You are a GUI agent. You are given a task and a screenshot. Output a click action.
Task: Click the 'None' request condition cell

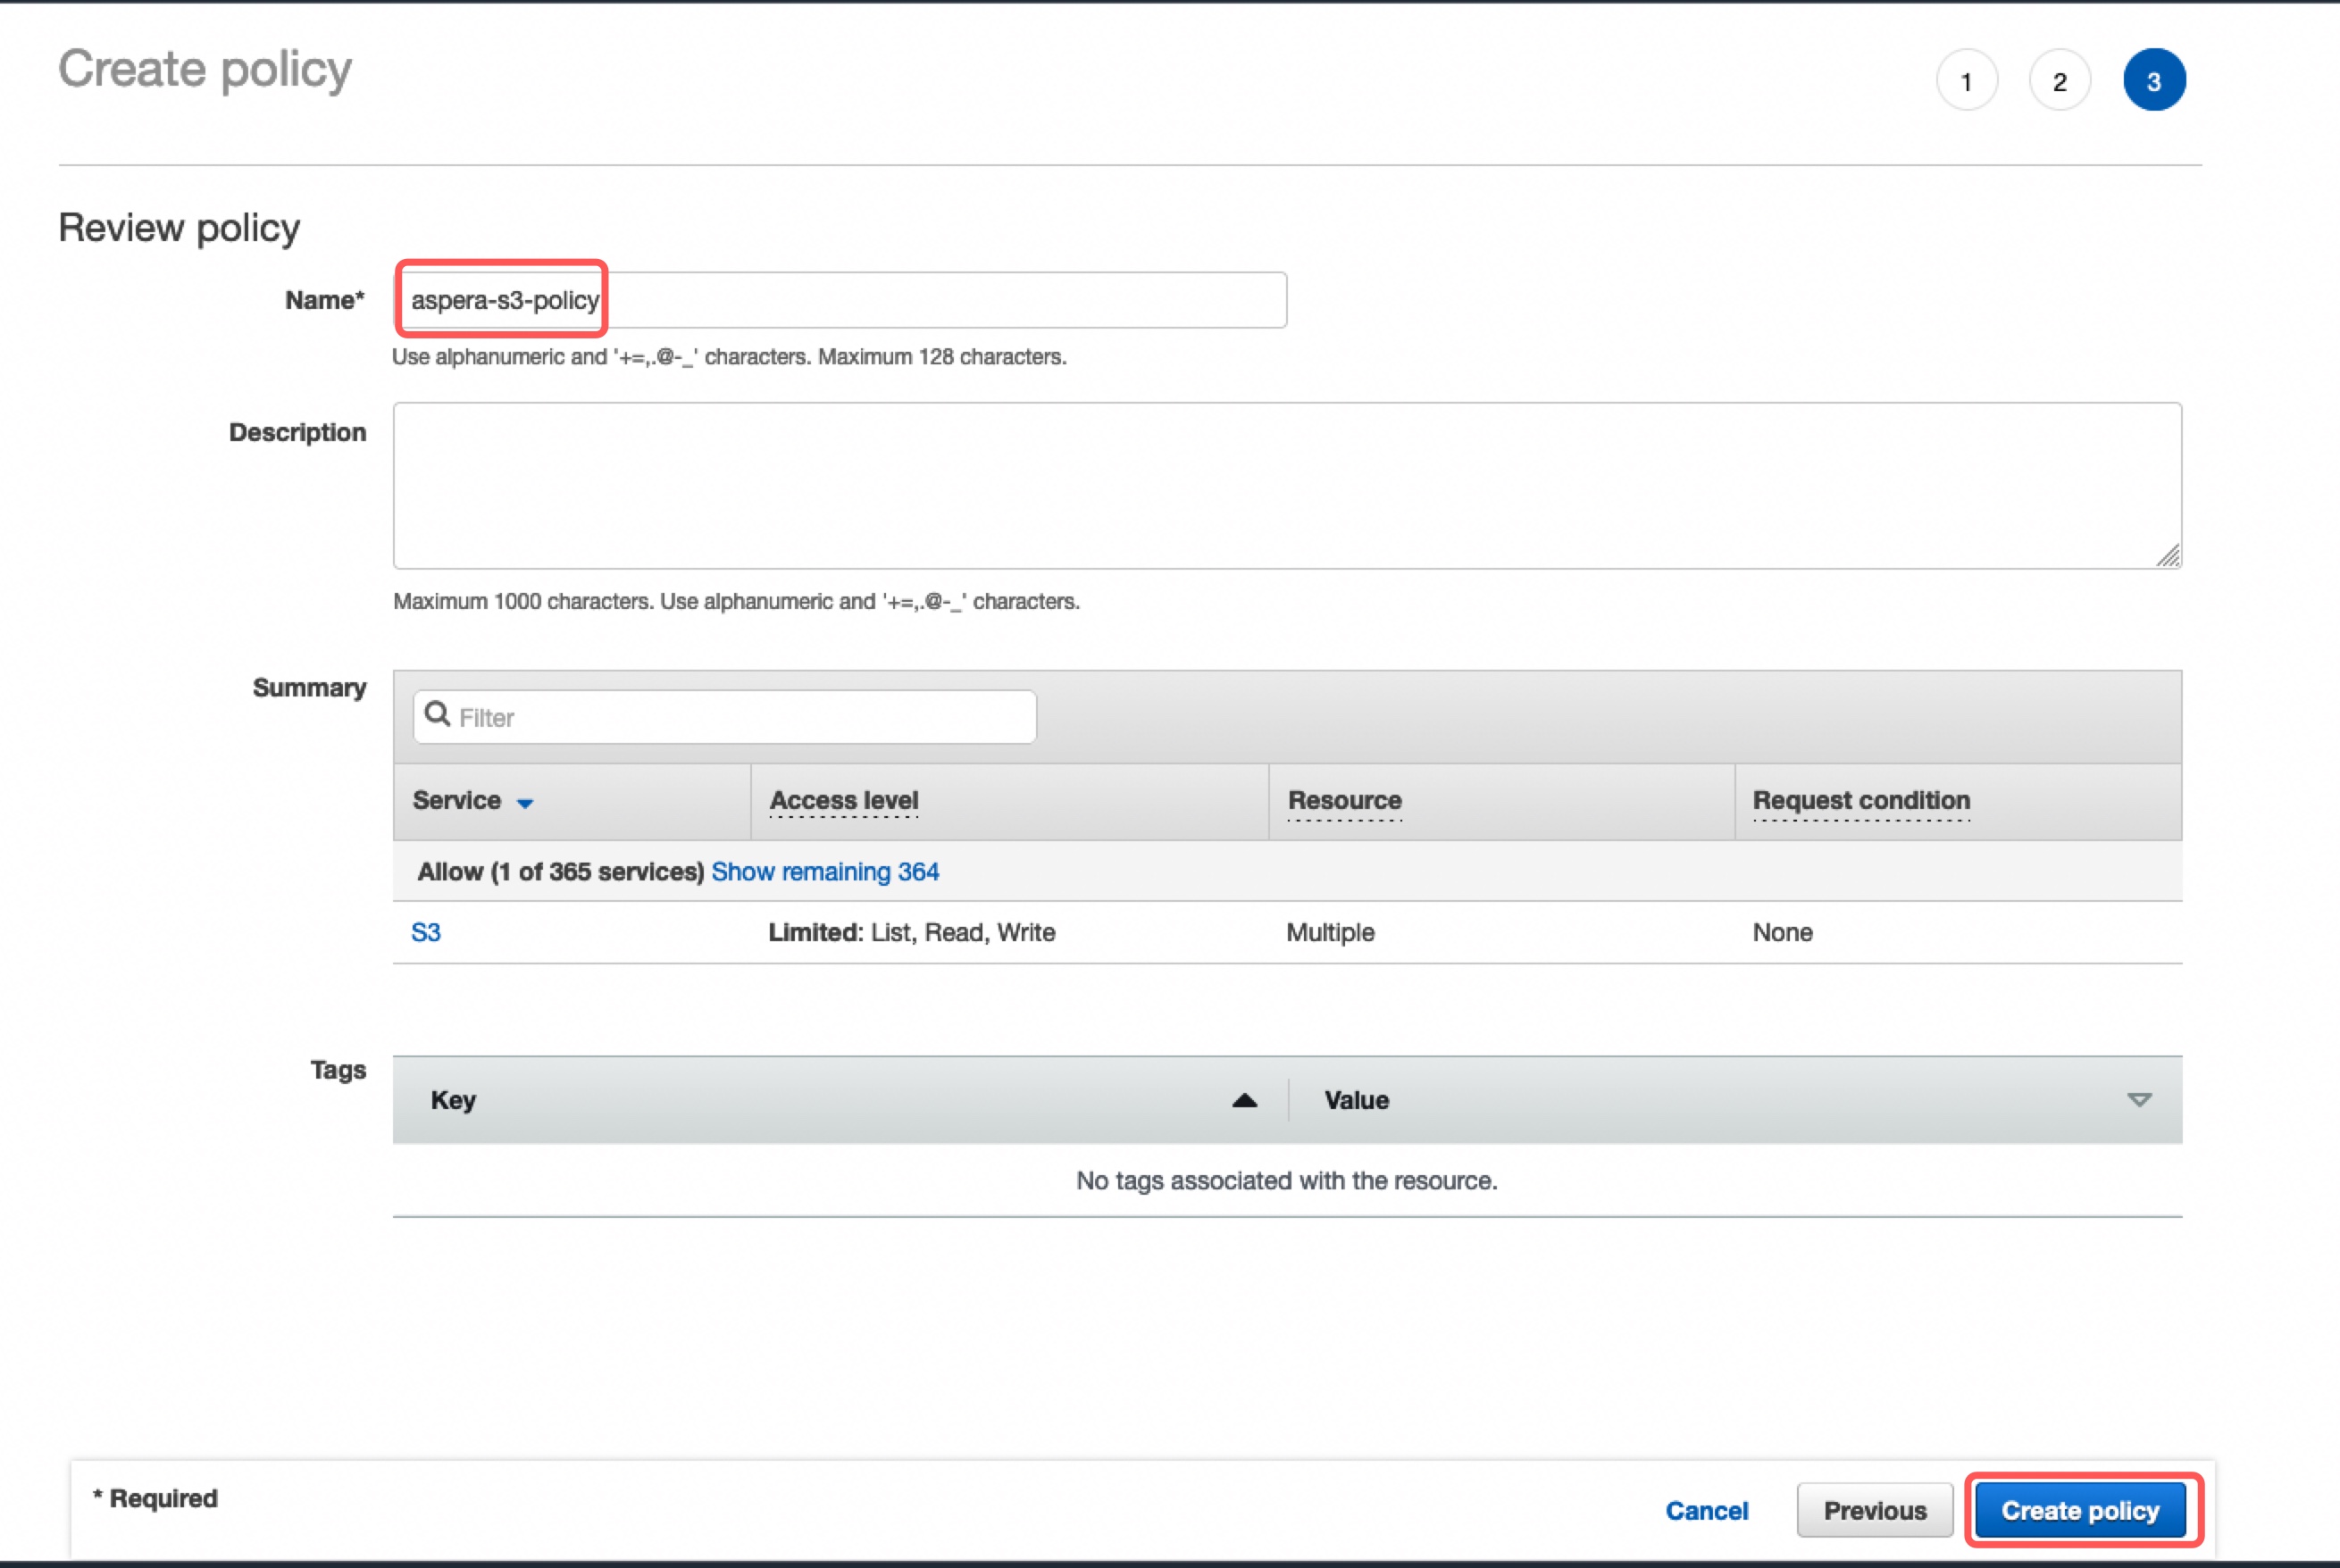click(x=1783, y=932)
